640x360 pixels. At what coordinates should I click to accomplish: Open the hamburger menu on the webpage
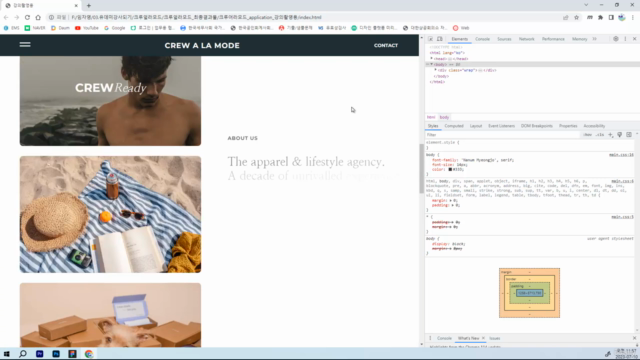tap(25, 44)
